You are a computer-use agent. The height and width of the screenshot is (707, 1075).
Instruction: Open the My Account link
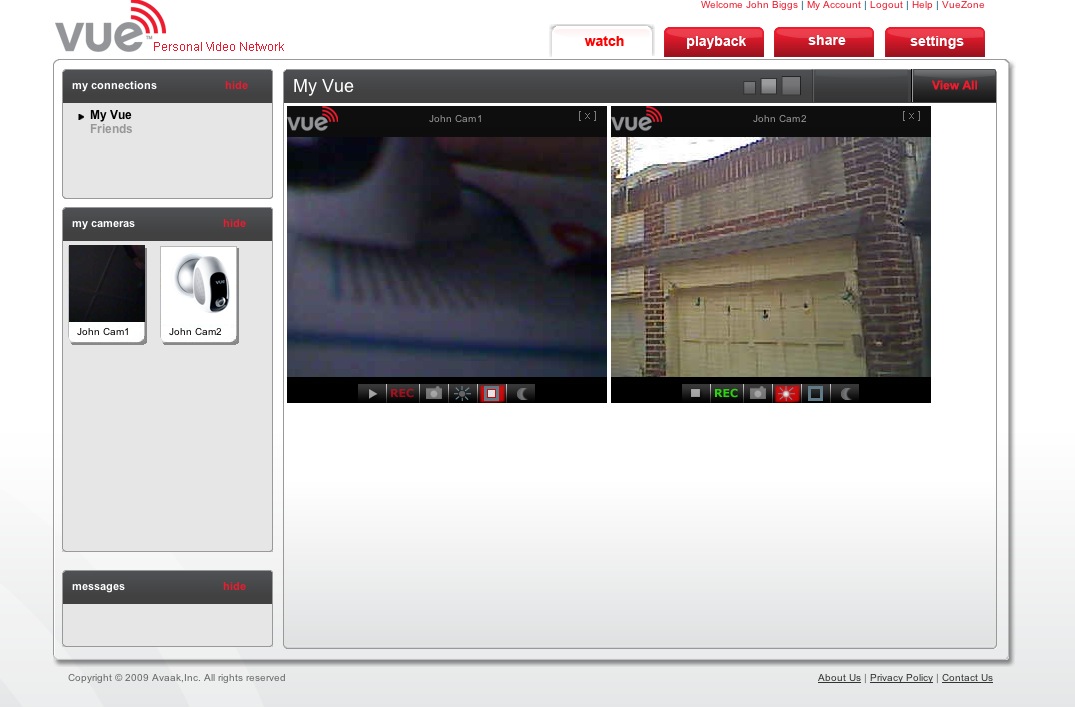(x=834, y=5)
